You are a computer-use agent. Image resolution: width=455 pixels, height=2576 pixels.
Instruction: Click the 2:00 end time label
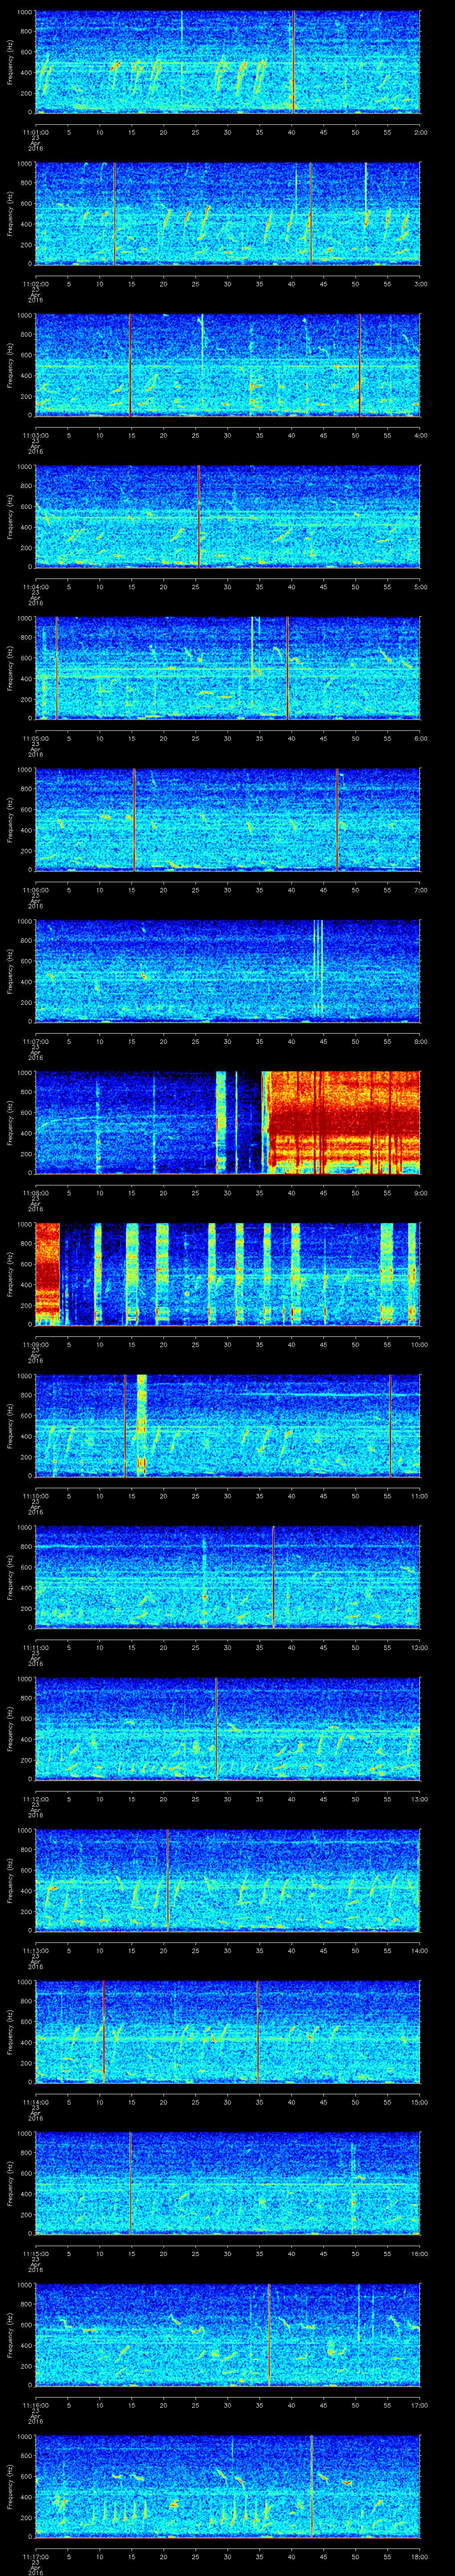[x=420, y=131]
